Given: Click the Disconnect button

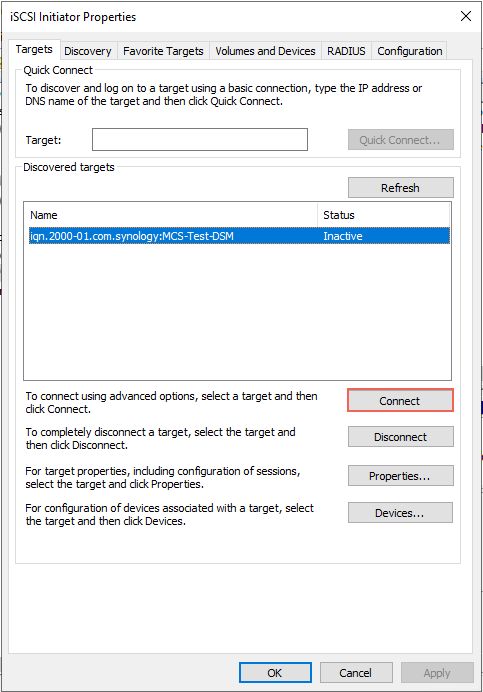Looking at the screenshot, I should tap(400, 437).
